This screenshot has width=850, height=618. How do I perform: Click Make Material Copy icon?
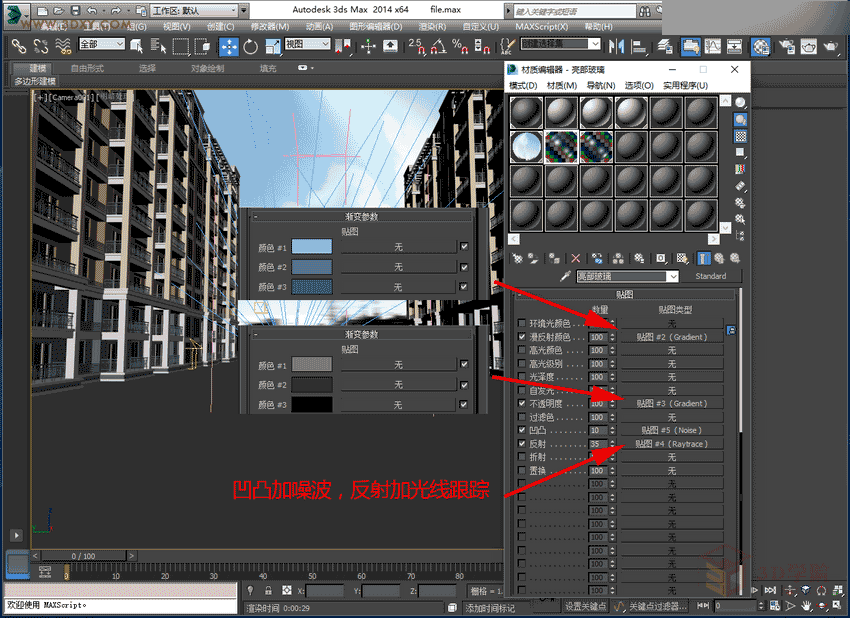[597, 259]
